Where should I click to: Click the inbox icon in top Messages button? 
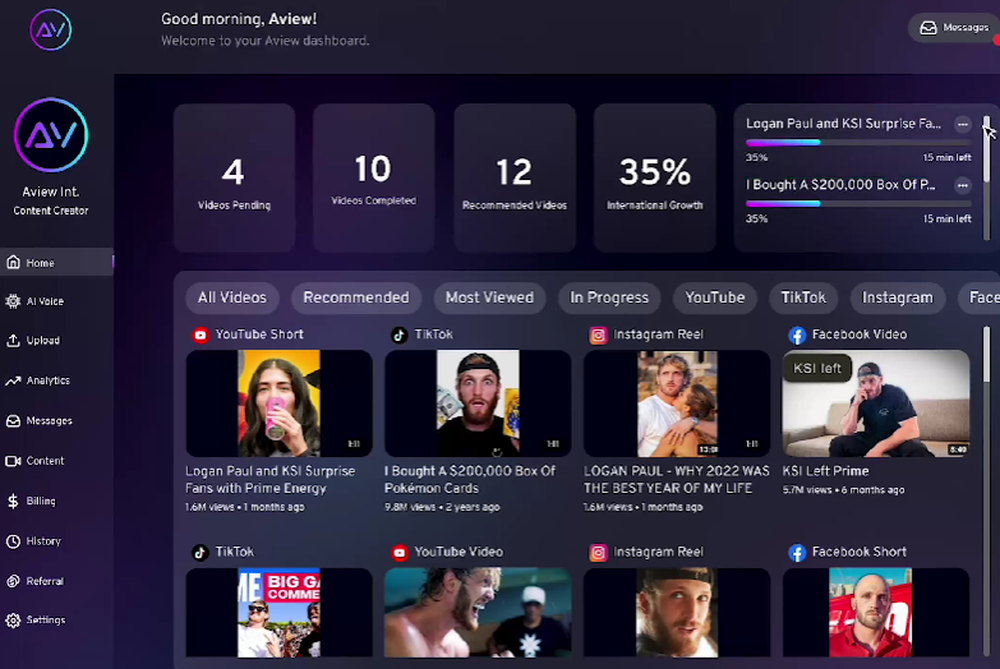(929, 28)
